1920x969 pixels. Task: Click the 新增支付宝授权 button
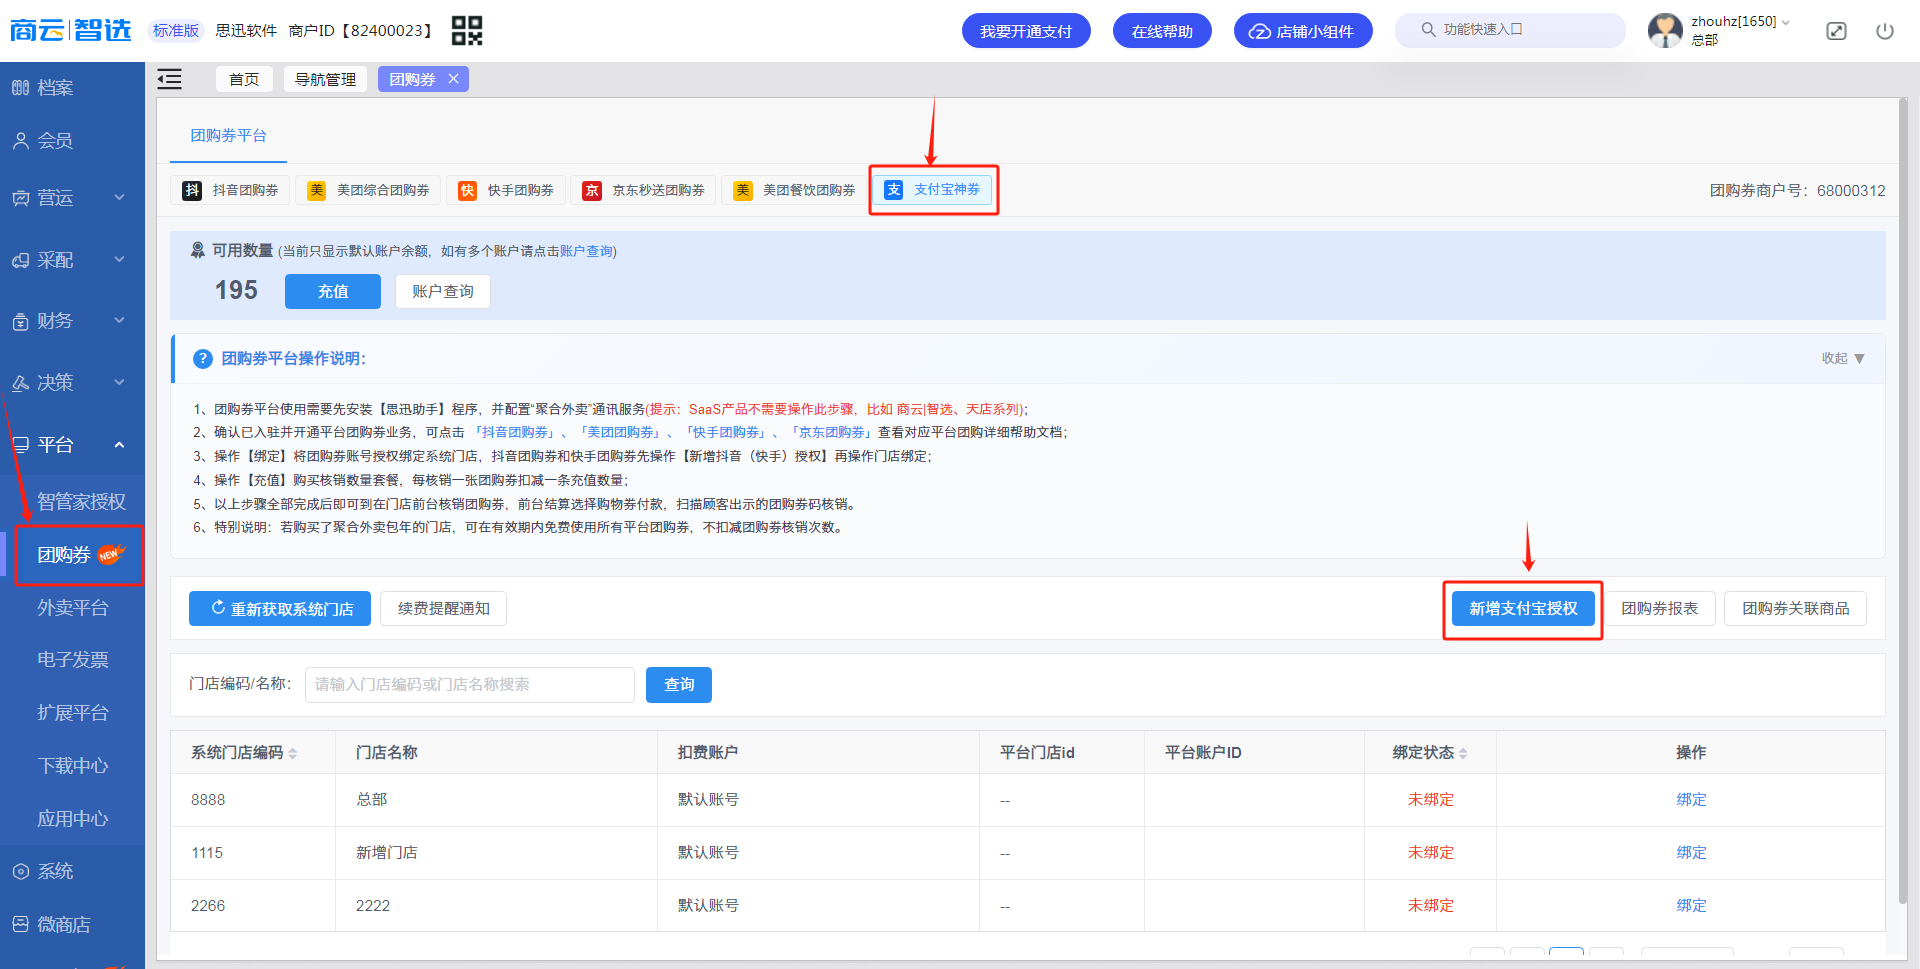1523,609
